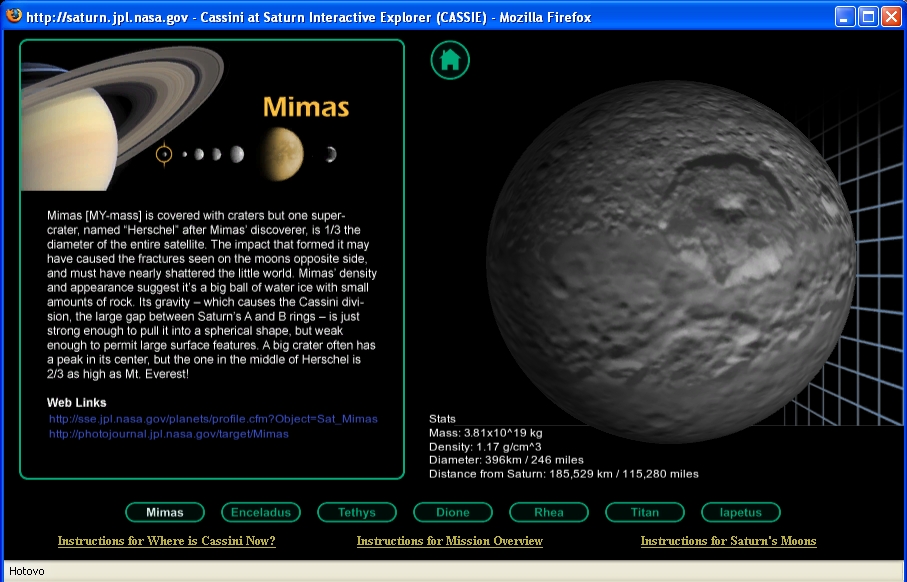Open the Mimas moon tab
Viewport: 907px width, 582px height.
(x=165, y=513)
